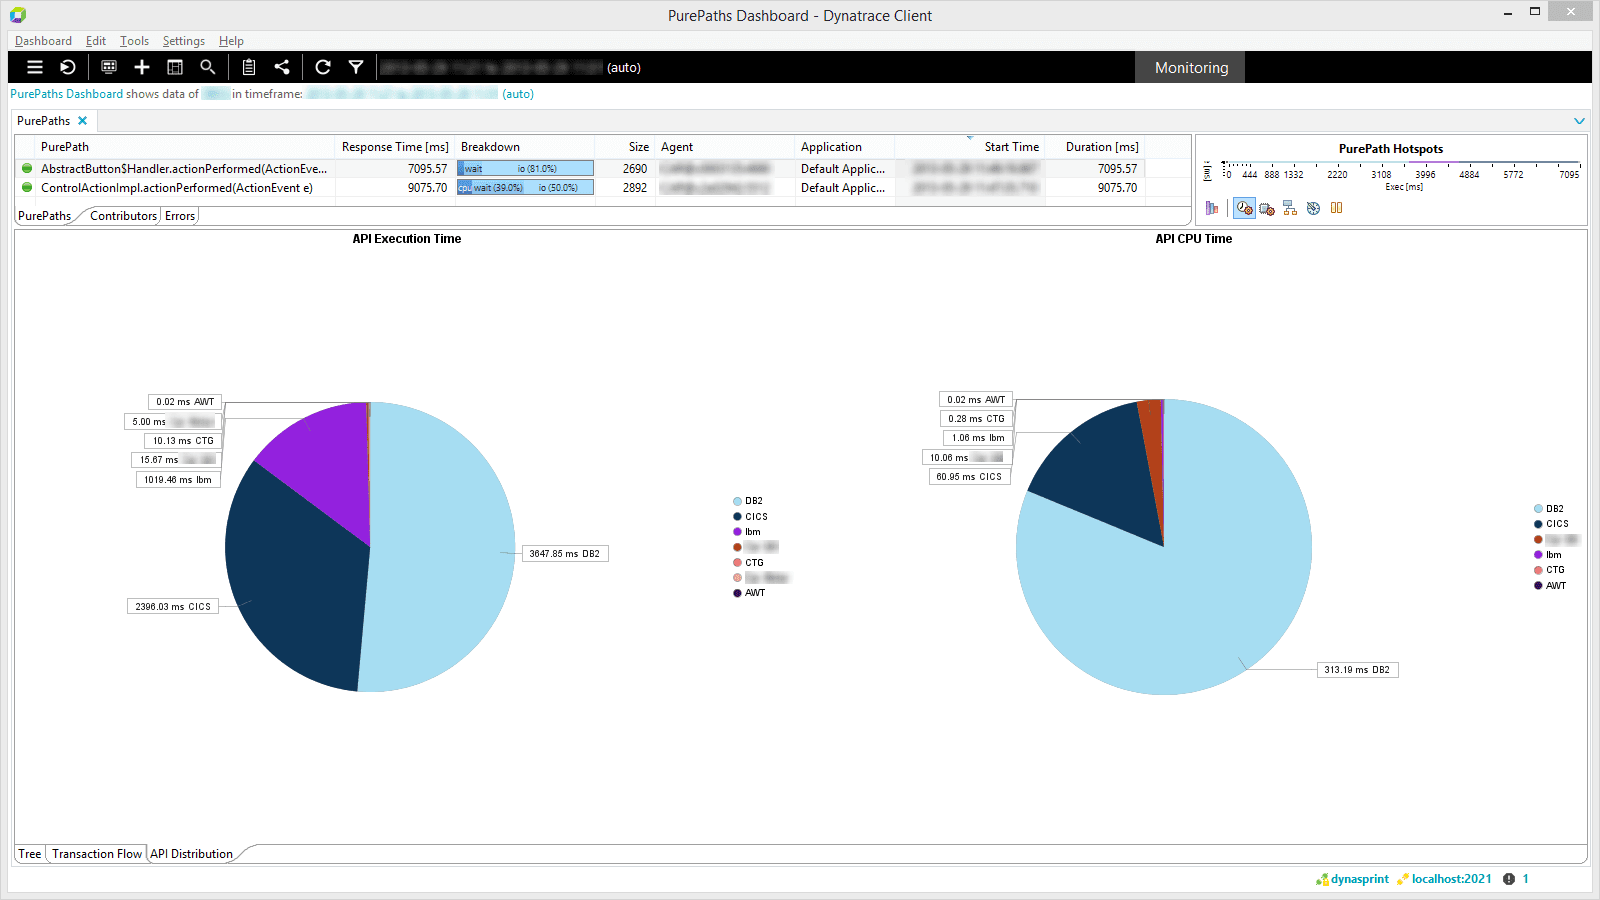Open the search tool in the toolbar

pyautogui.click(x=208, y=67)
